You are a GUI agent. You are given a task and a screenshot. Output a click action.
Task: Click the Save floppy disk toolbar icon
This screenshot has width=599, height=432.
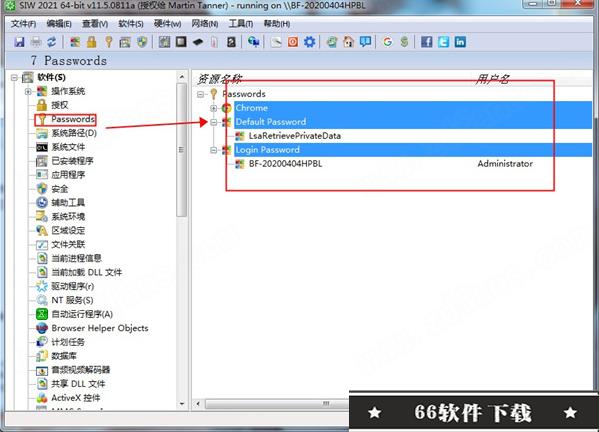[x=19, y=42]
